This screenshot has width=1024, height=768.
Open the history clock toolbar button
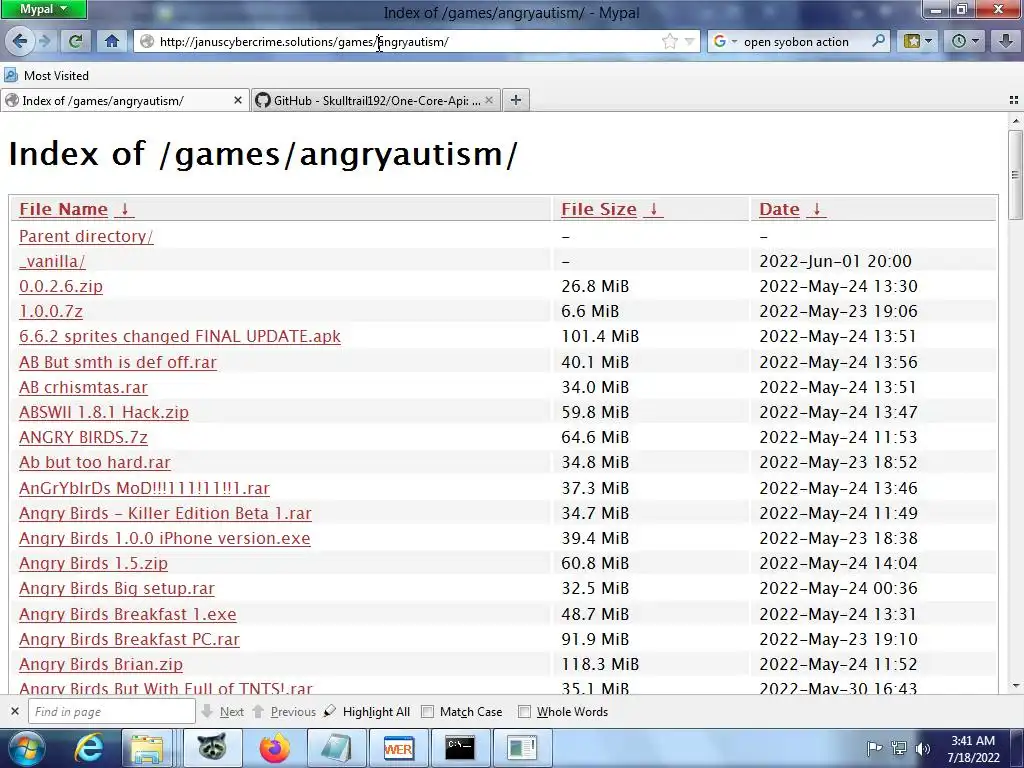(x=965, y=41)
